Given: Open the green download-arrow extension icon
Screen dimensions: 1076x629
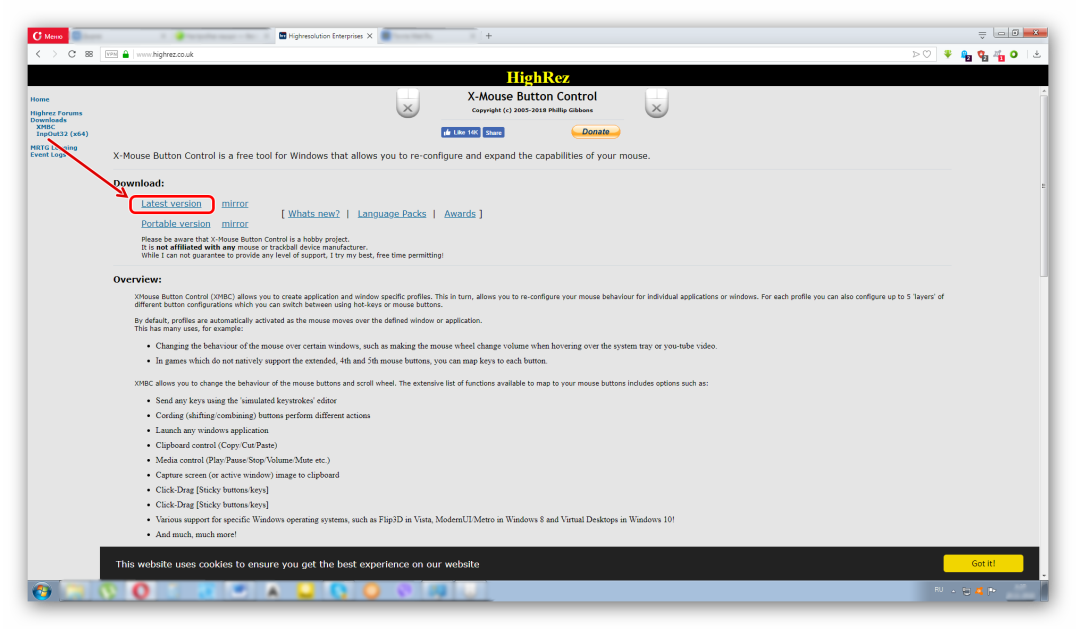Looking at the screenshot, I should pyautogui.click(x=948, y=54).
